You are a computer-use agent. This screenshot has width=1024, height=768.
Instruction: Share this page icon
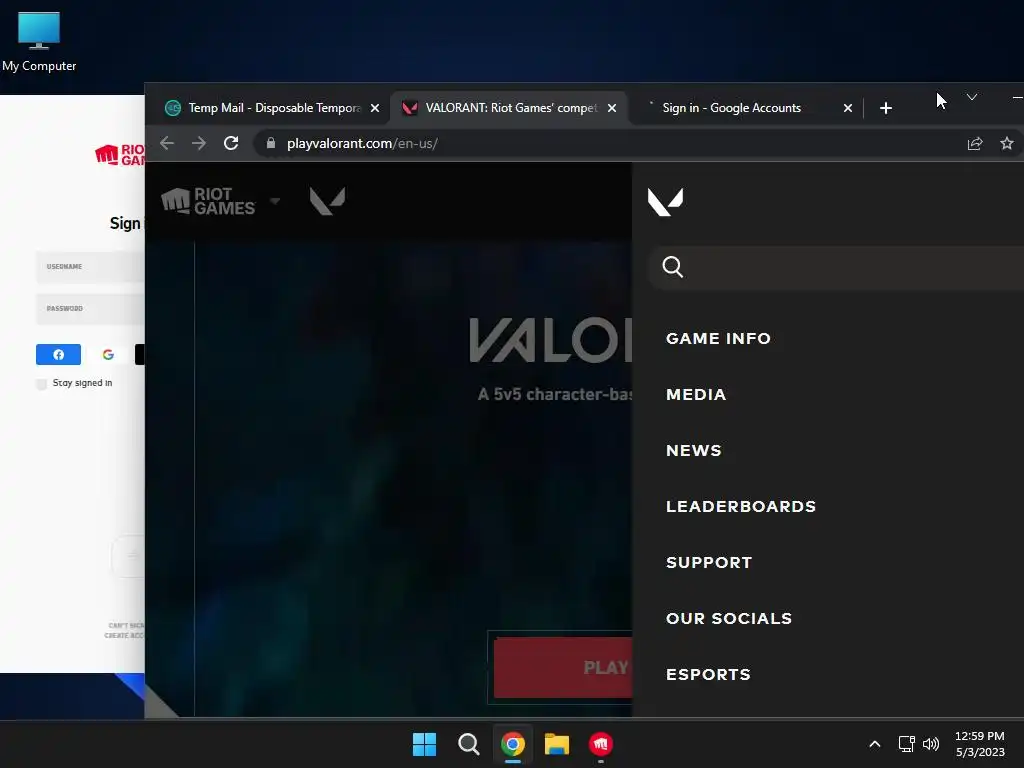(x=975, y=143)
